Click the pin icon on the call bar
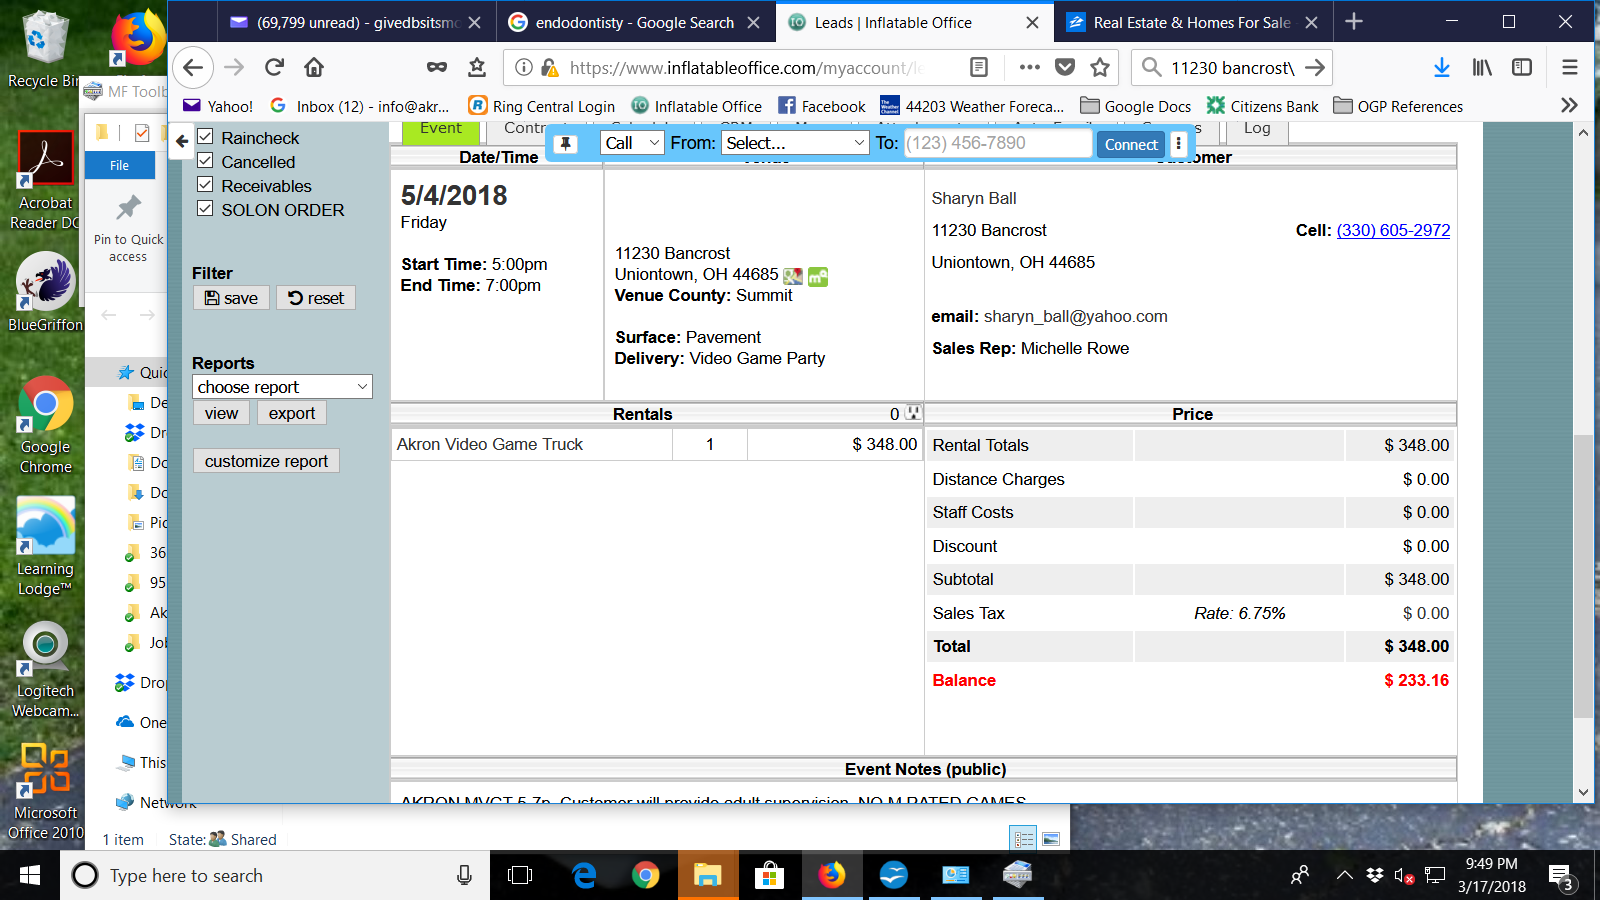This screenshot has height=900, width=1600. [566, 144]
